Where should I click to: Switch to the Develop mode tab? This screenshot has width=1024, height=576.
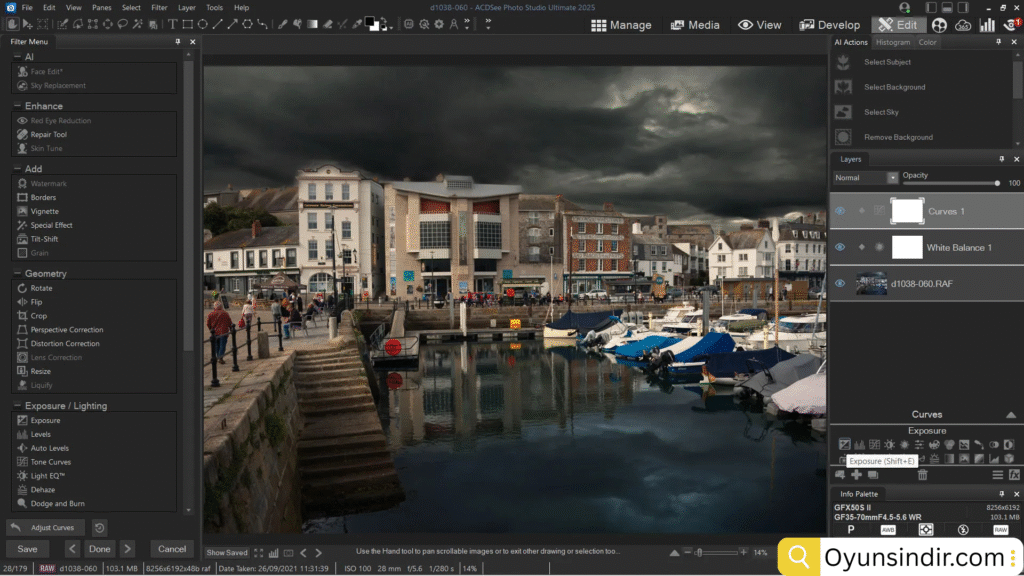pos(829,24)
